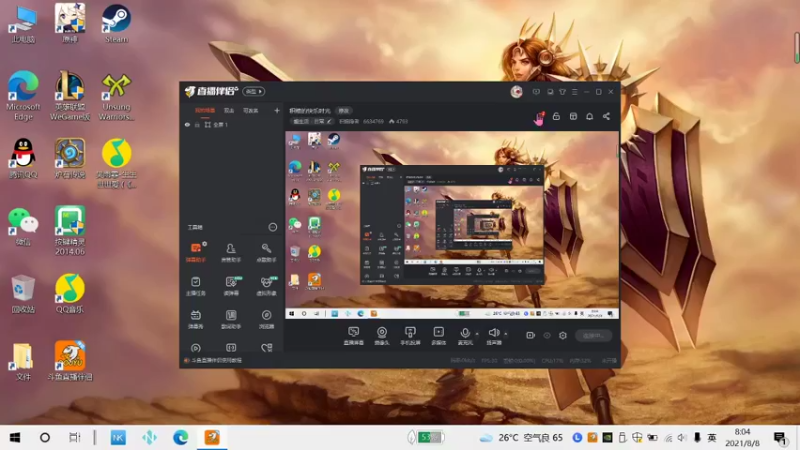Click the room number 6634769
This screenshot has width=800, height=450.
tap(373, 121)
